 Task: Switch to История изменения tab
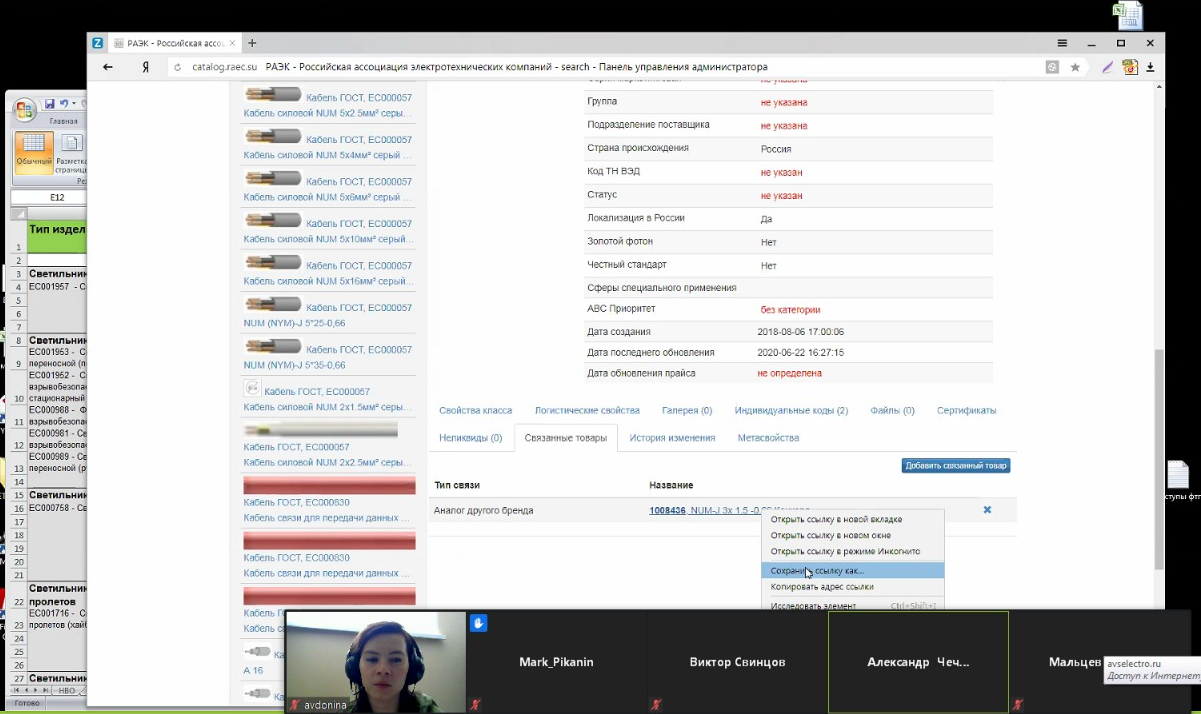(672, 437)
